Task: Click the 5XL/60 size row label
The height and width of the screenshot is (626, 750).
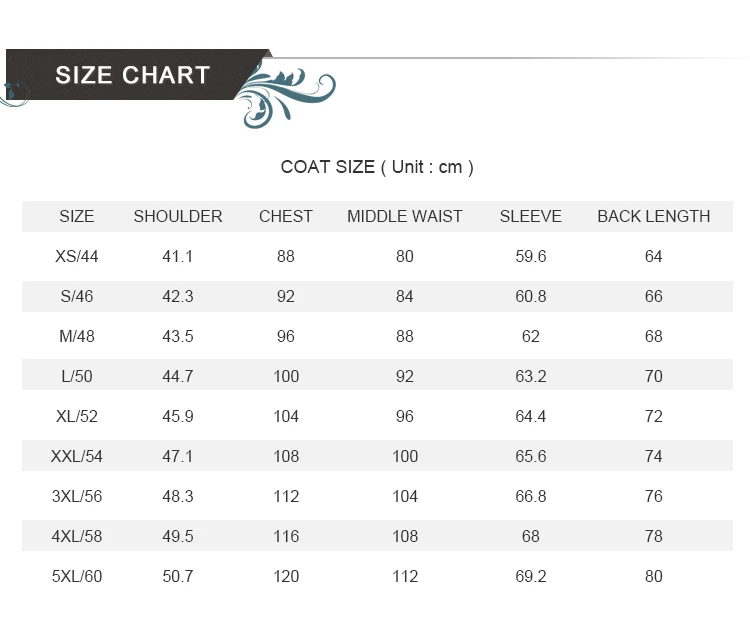Action: tap(77, 576)
